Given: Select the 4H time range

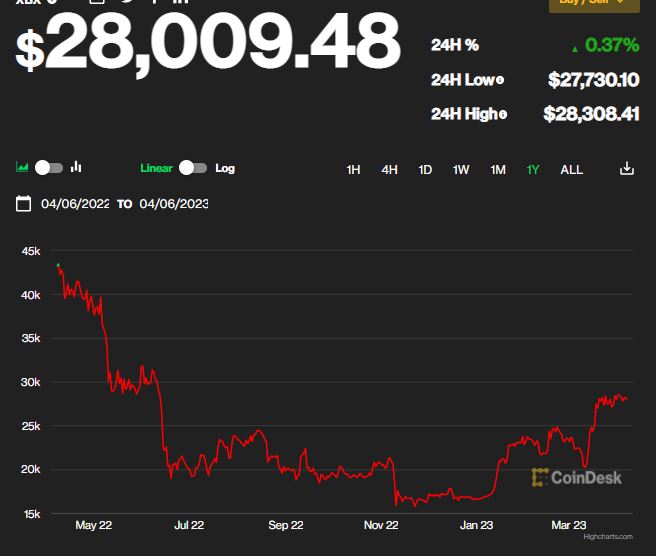Looking at the screenshot, I should 390,169.
